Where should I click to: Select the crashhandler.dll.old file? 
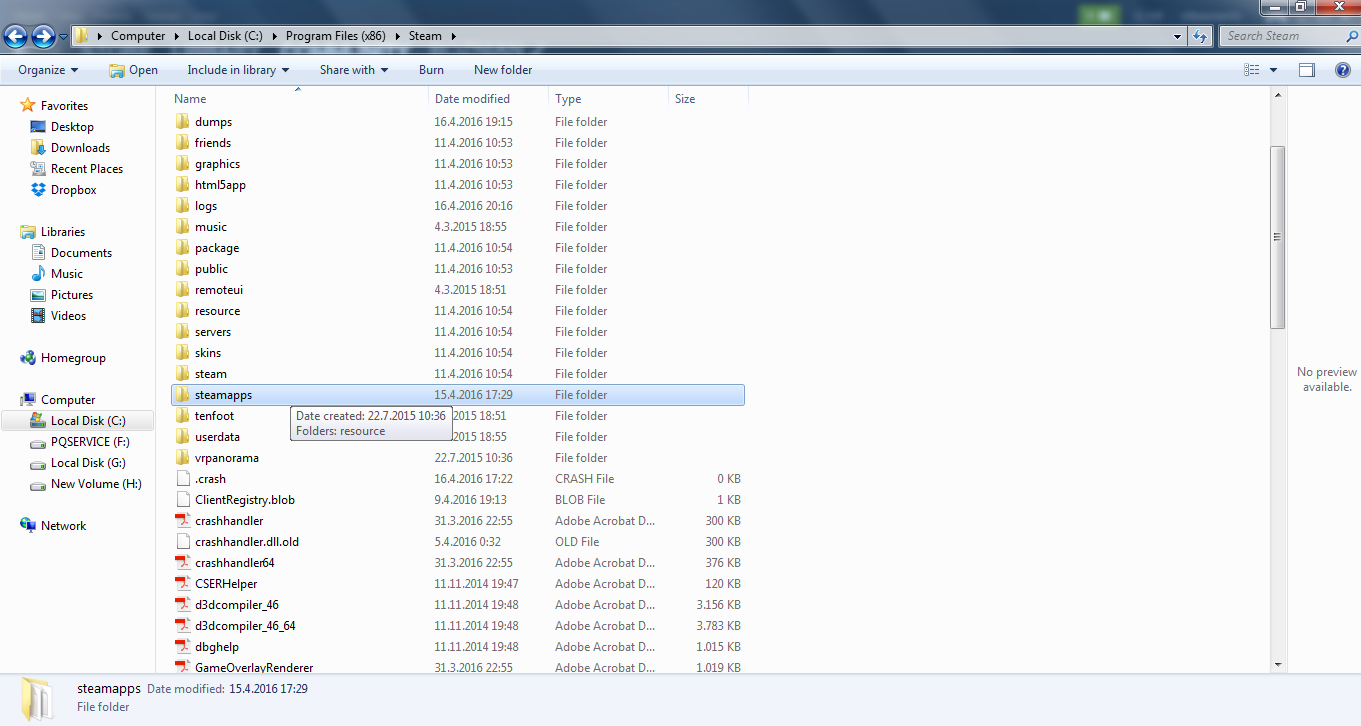pyautogui.click(x=457, y=542)
